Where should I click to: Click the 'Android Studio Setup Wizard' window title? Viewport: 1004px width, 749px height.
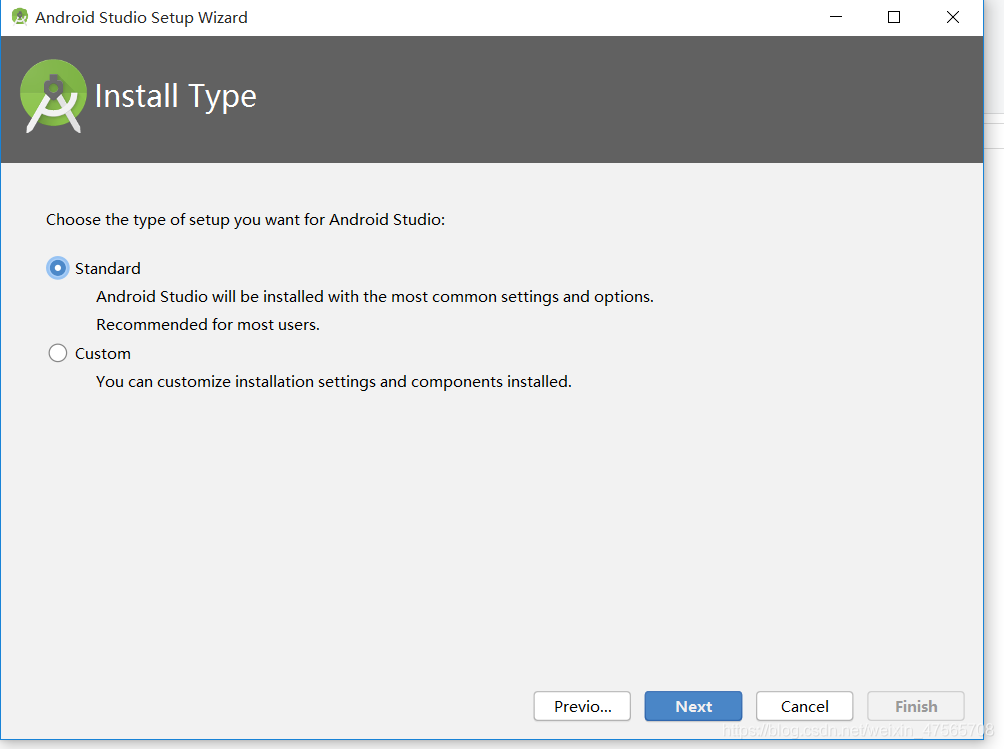coord(142,17)
